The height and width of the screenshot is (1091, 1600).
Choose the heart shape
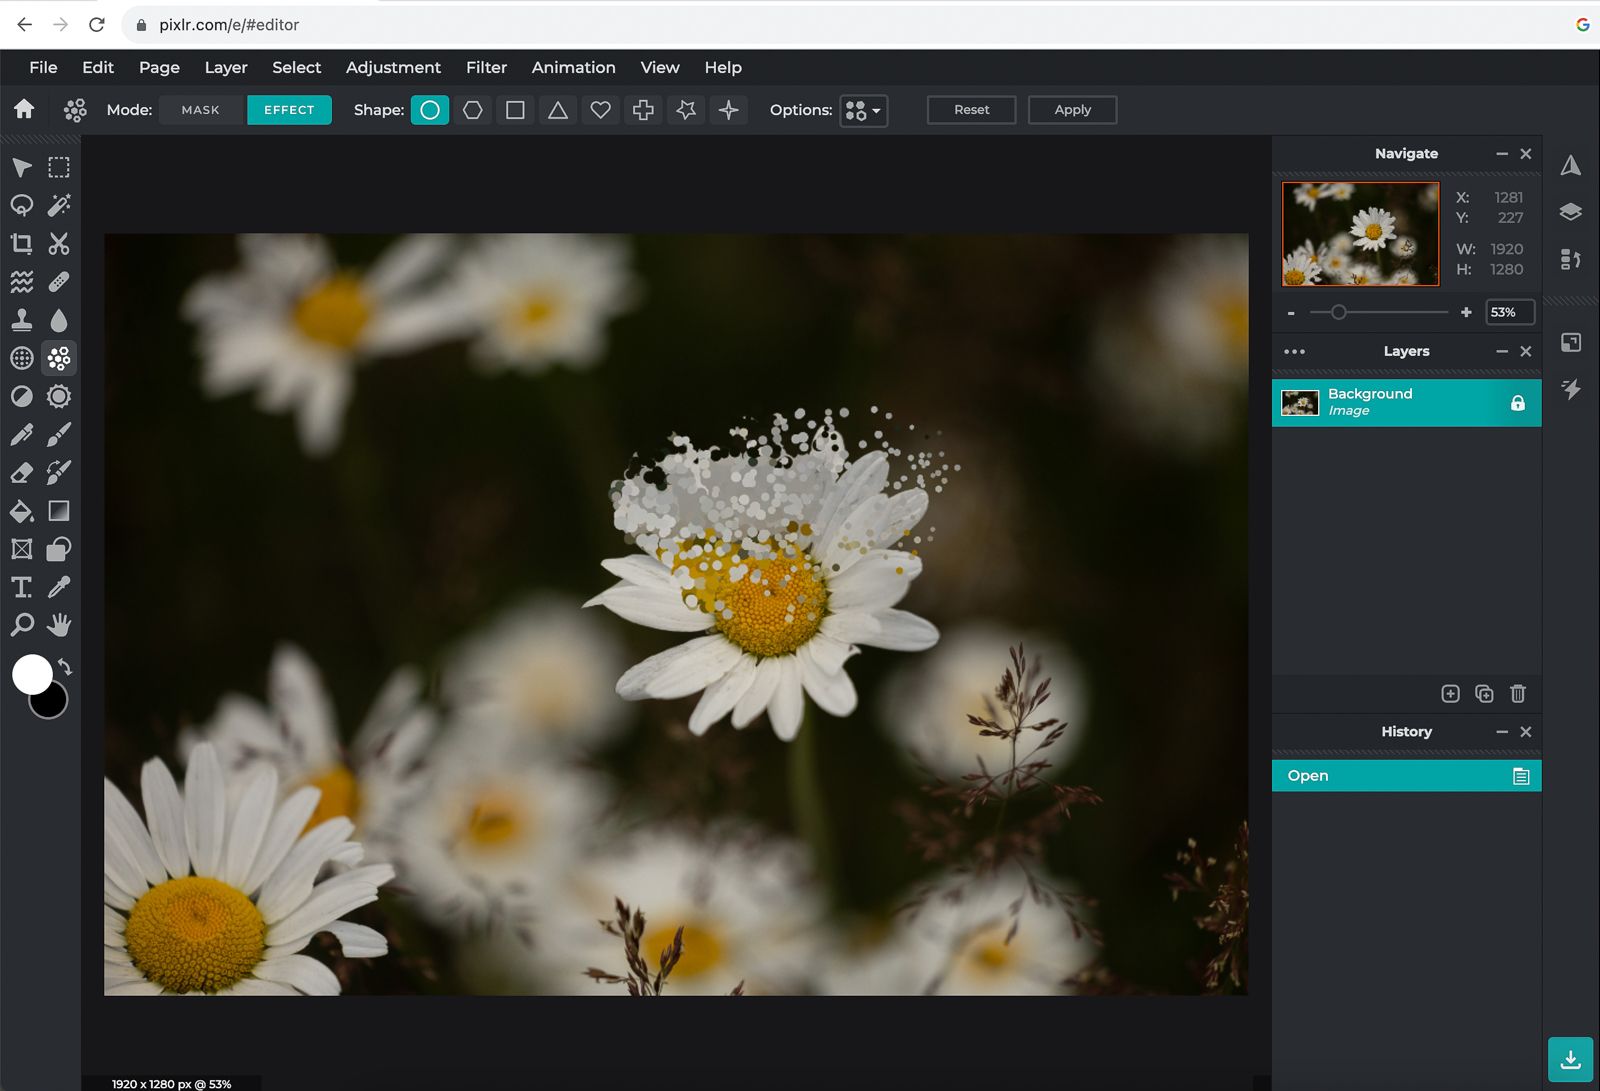coord(600,110)
